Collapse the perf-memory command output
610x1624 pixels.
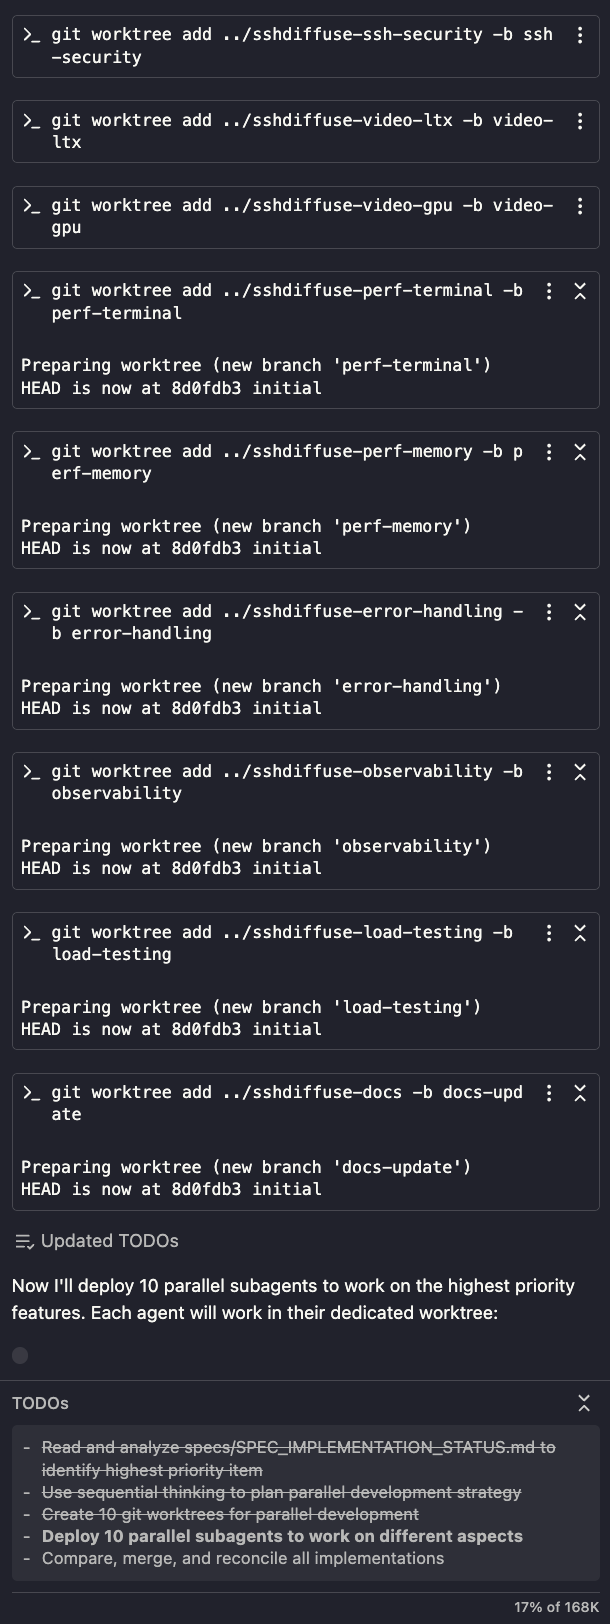(580, 452)
